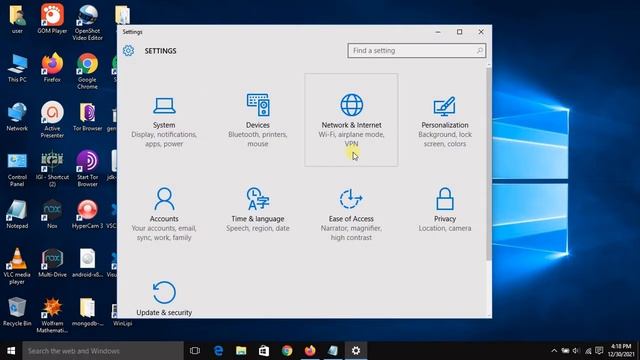
Task: Select HyperCam 3 desktop icon
Action: click(87, 214)
